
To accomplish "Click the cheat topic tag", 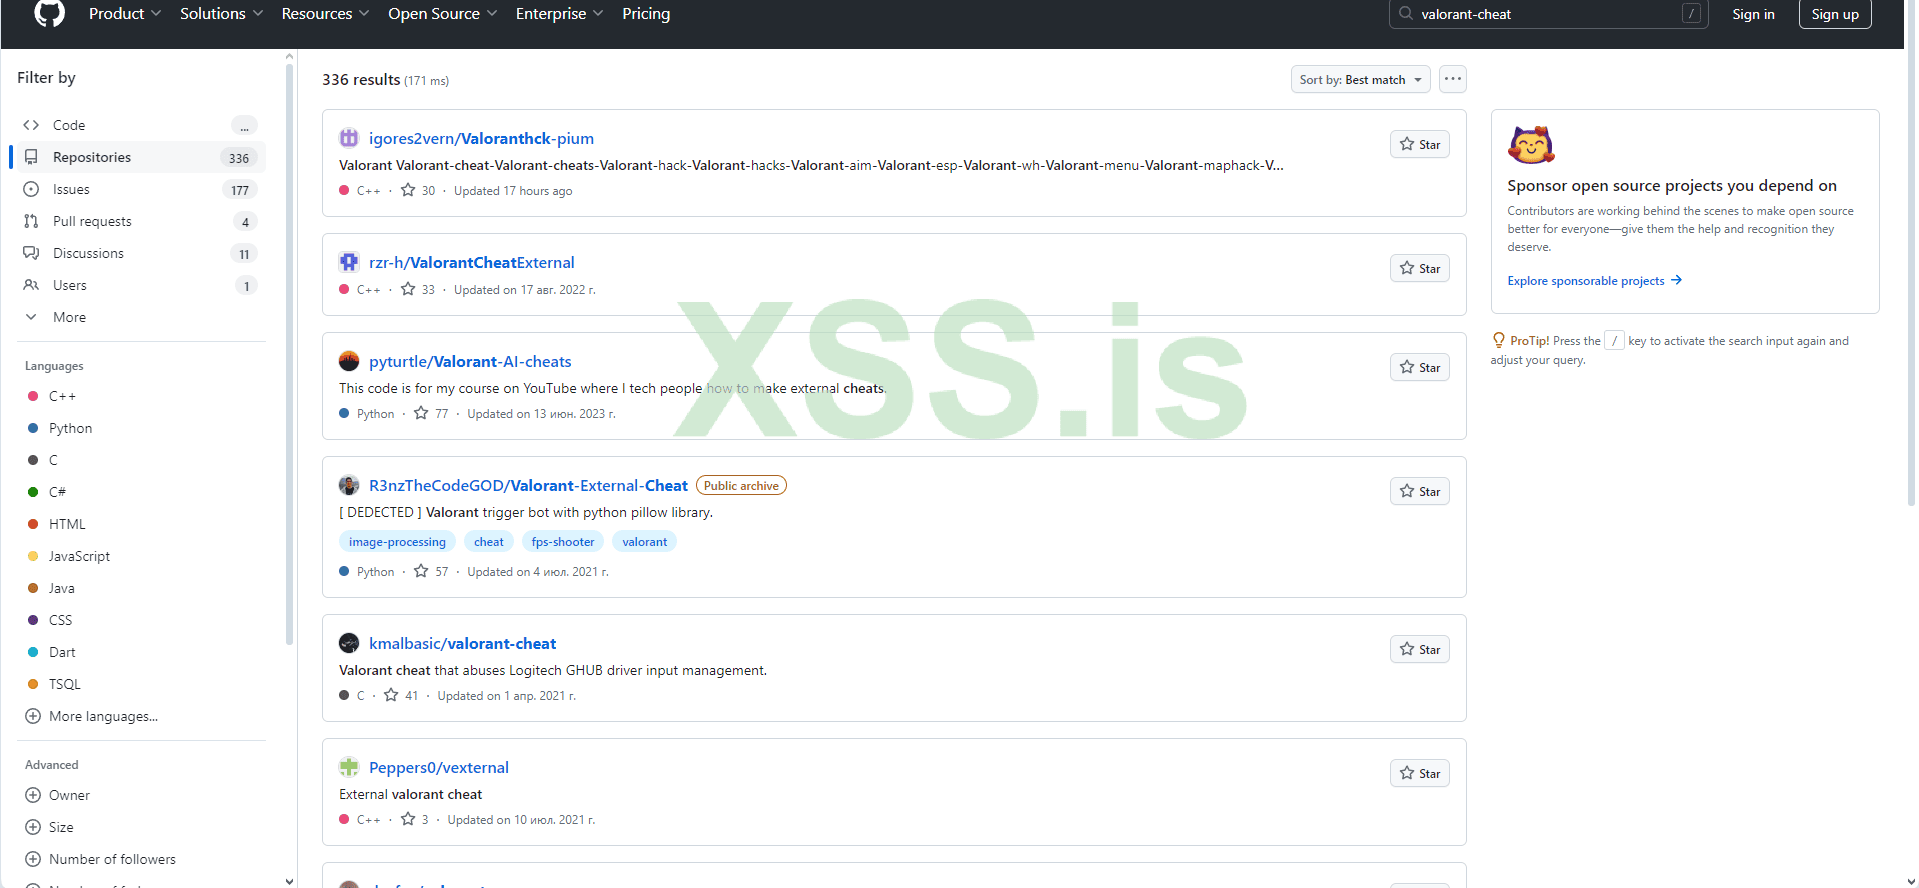I will point(489,541).
